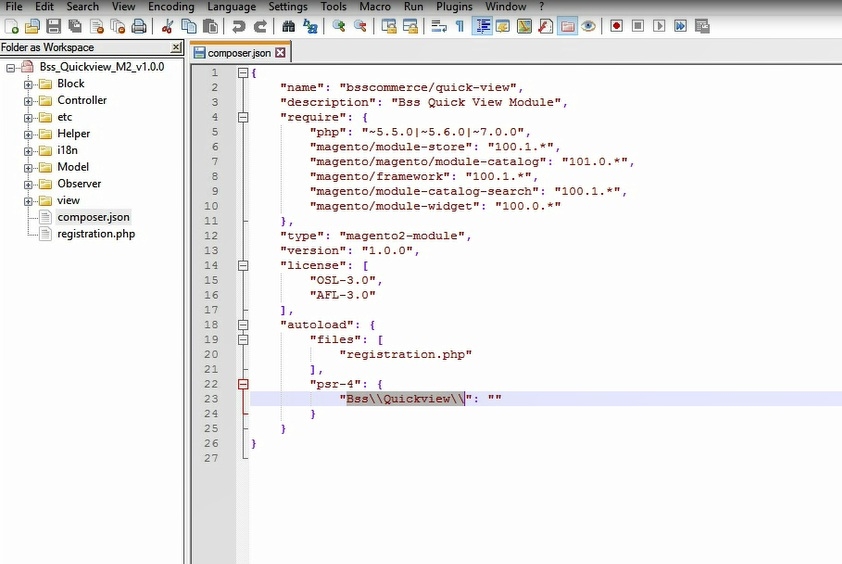The height and width of the screenshot is (564, 842).
Task: Toggle file monitoring eye icon
Action: (588, 26)
